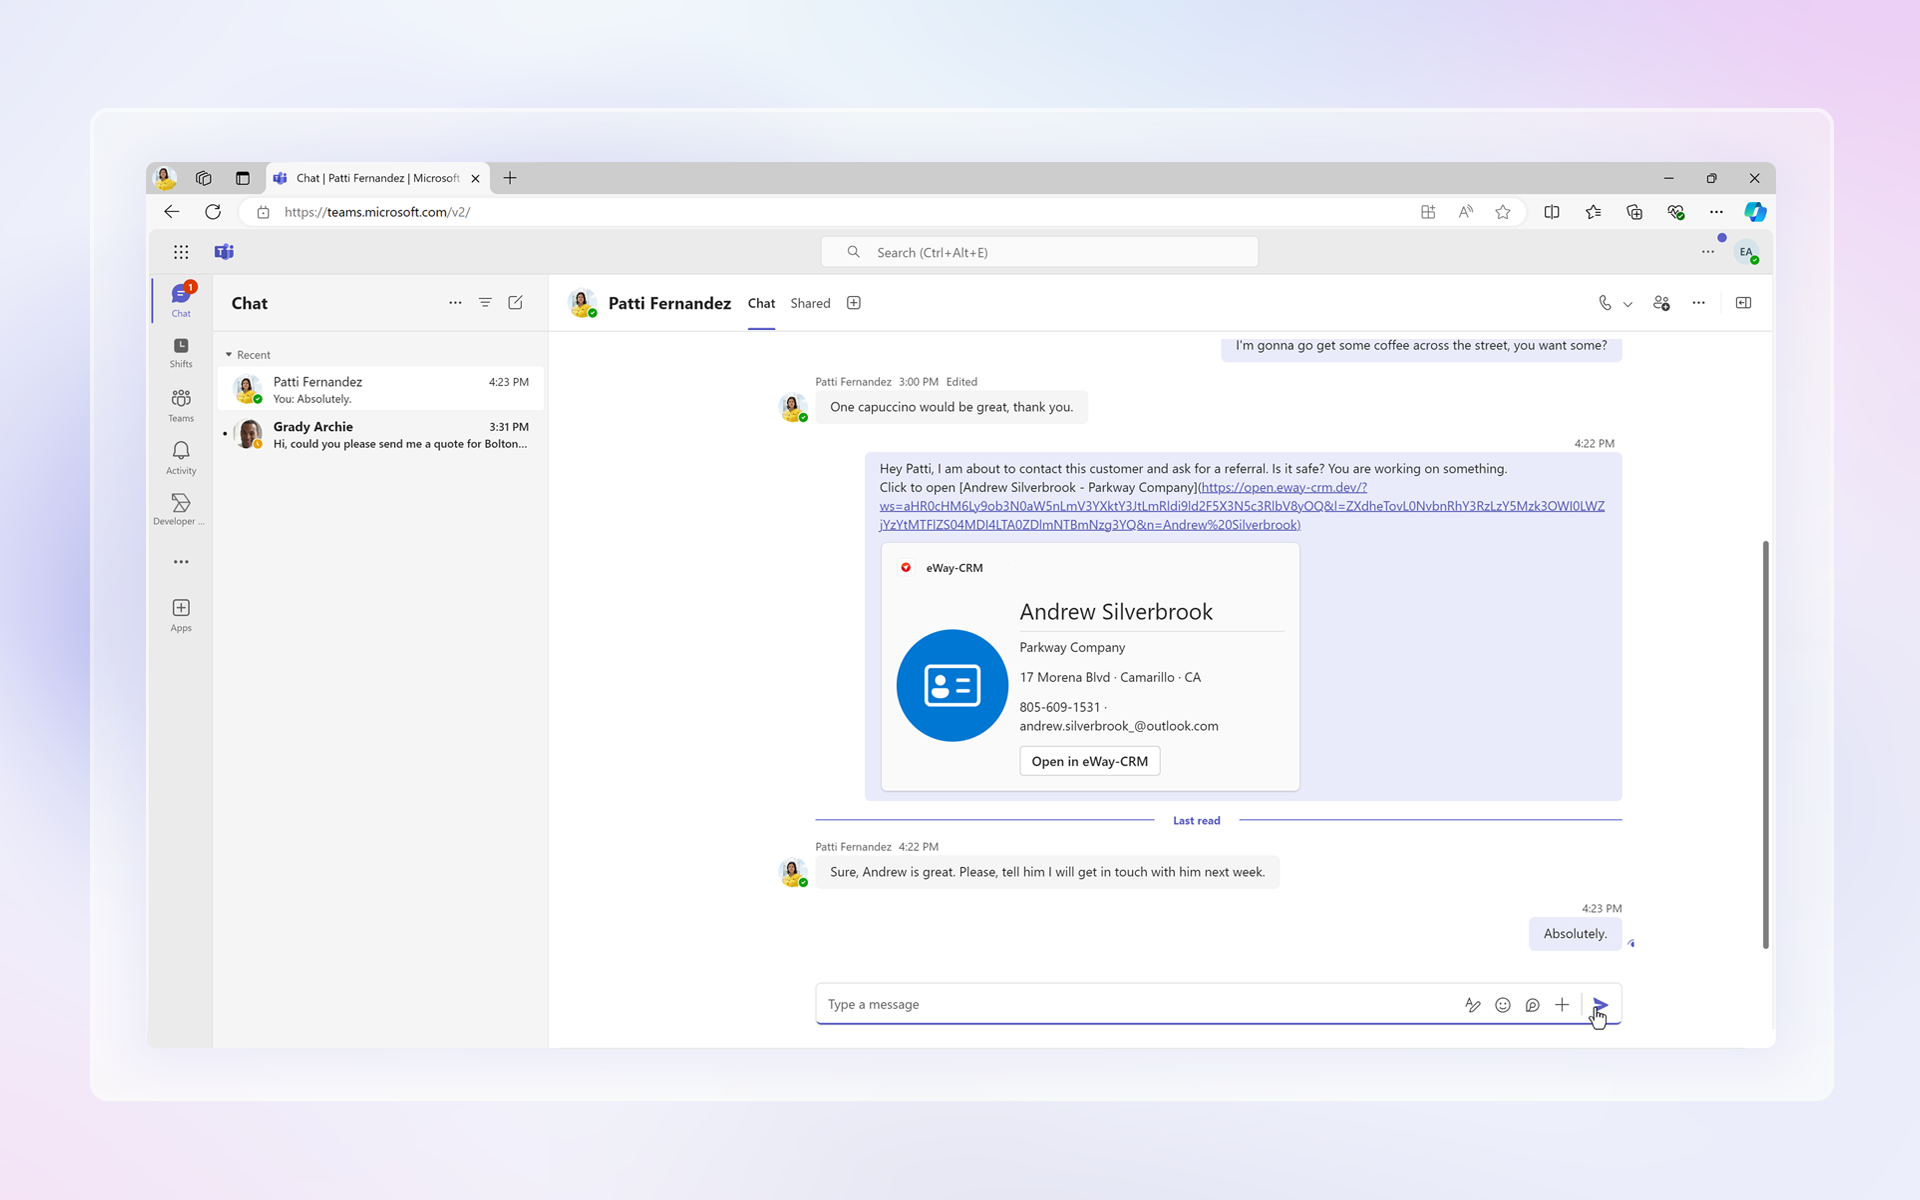Screen dimensions: 1920x1200
Task: Pop out chat into new window
Action: [x=1744, y=303]
